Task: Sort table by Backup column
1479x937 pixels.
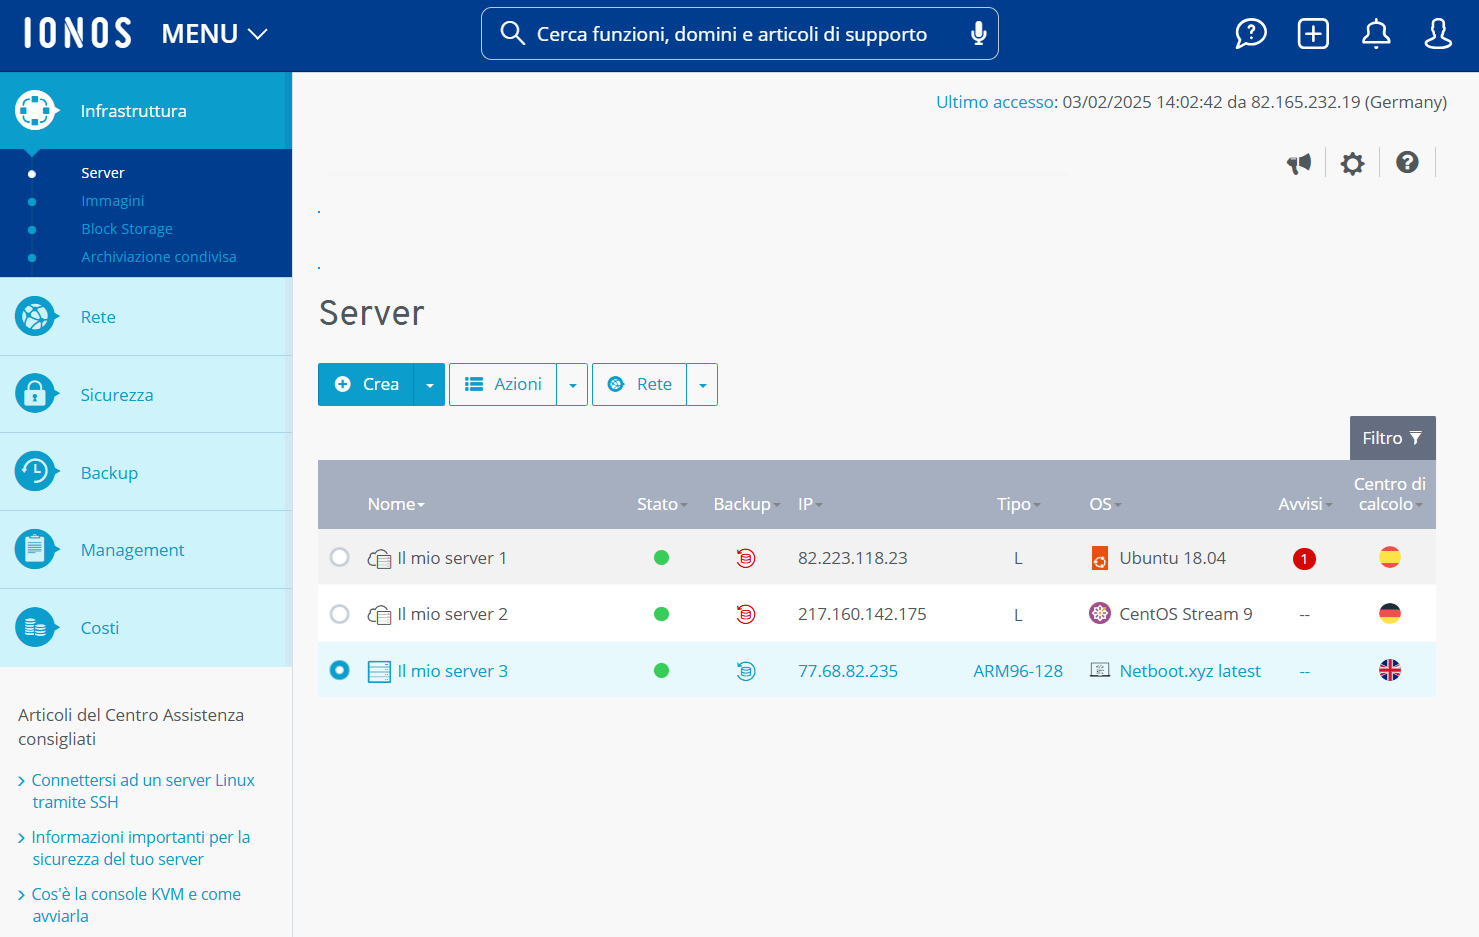Action: [747, 504]
